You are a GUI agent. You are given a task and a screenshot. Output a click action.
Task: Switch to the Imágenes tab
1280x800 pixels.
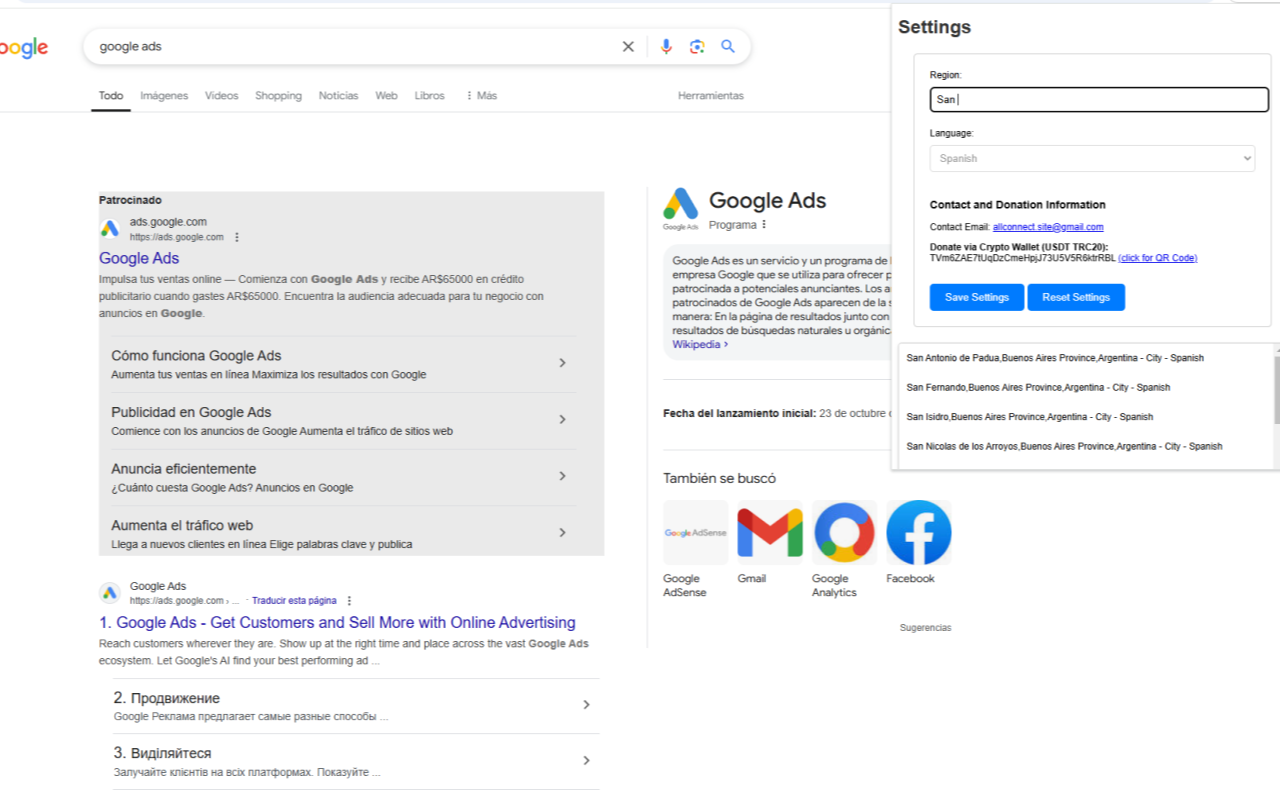click(x=163, y=95)
